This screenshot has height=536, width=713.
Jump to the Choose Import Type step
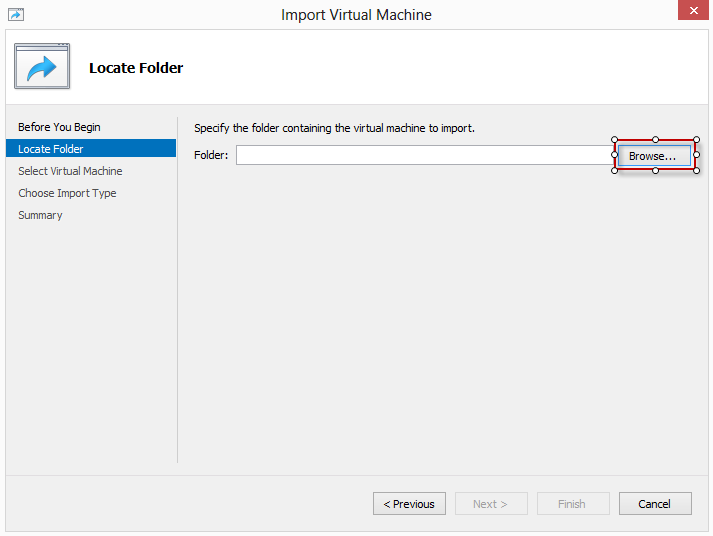pyautogui.click(x=67, y=193)
